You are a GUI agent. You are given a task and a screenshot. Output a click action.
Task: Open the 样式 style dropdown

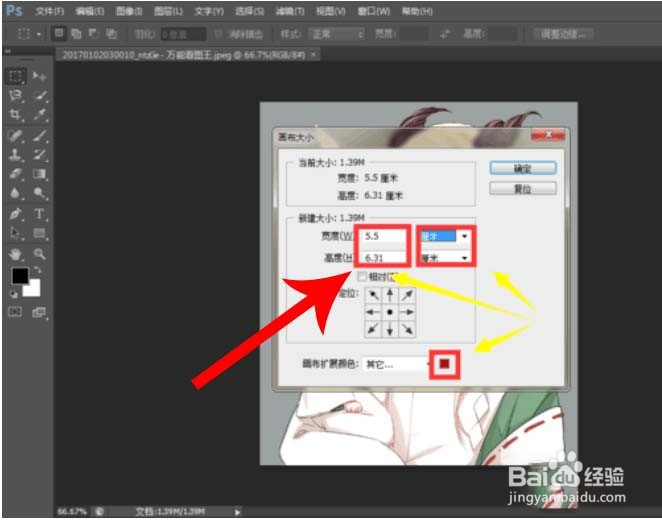tap(336, 34)
